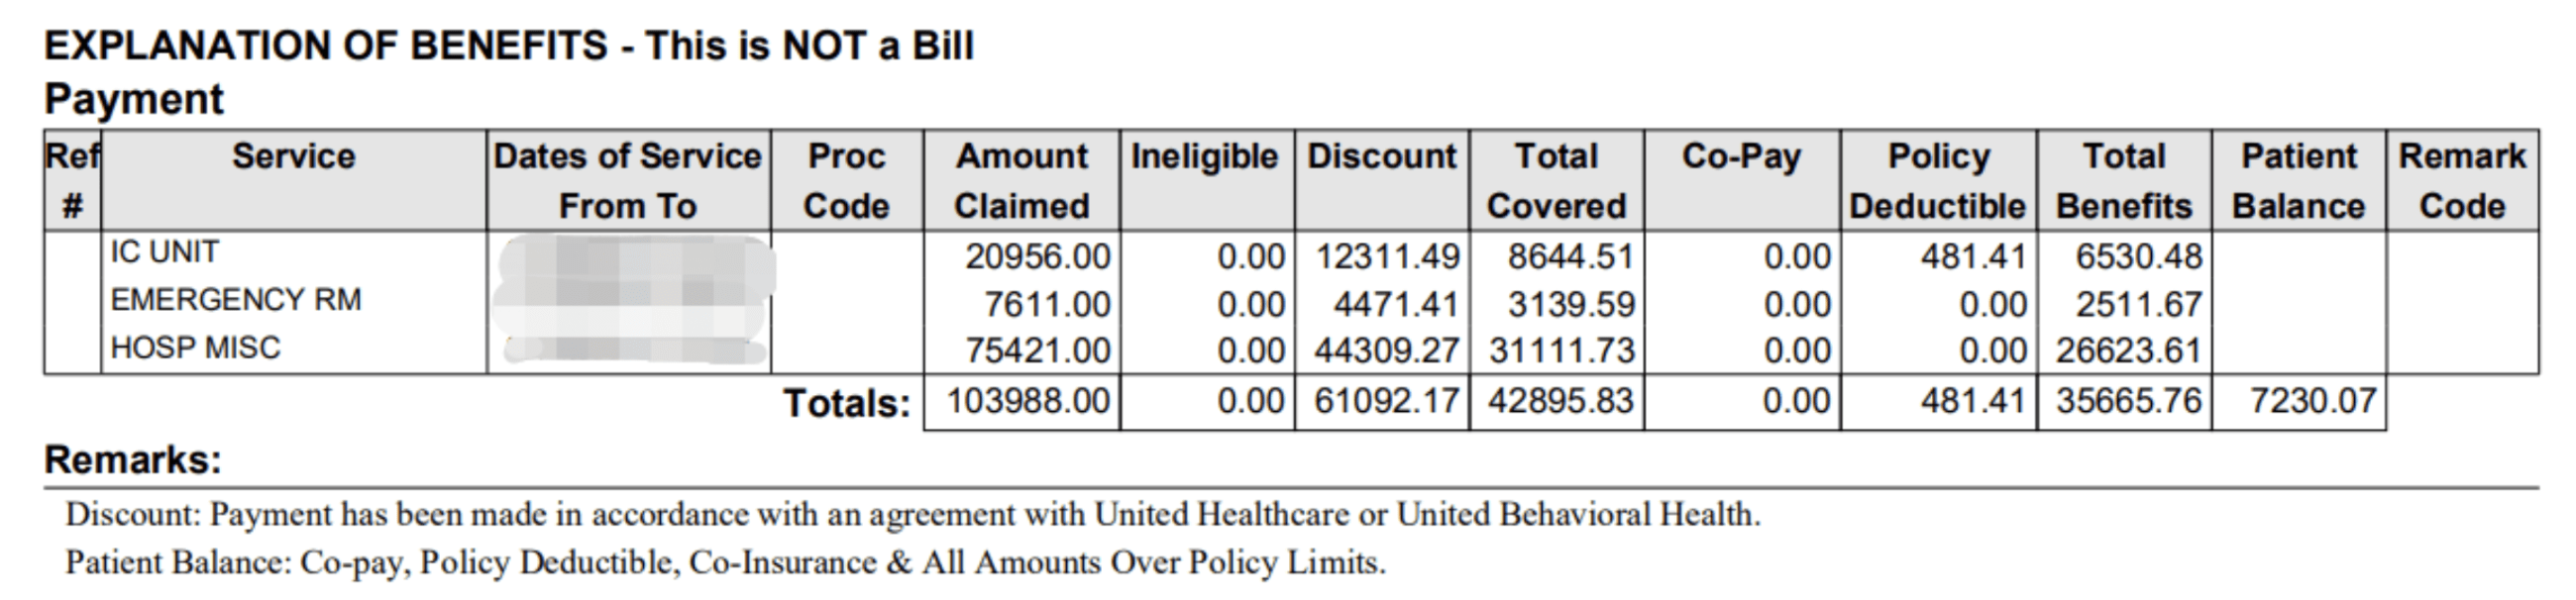
Task: Click EMERGENCY RM total benefits 2511.67
Action: tap(2139, 304)
